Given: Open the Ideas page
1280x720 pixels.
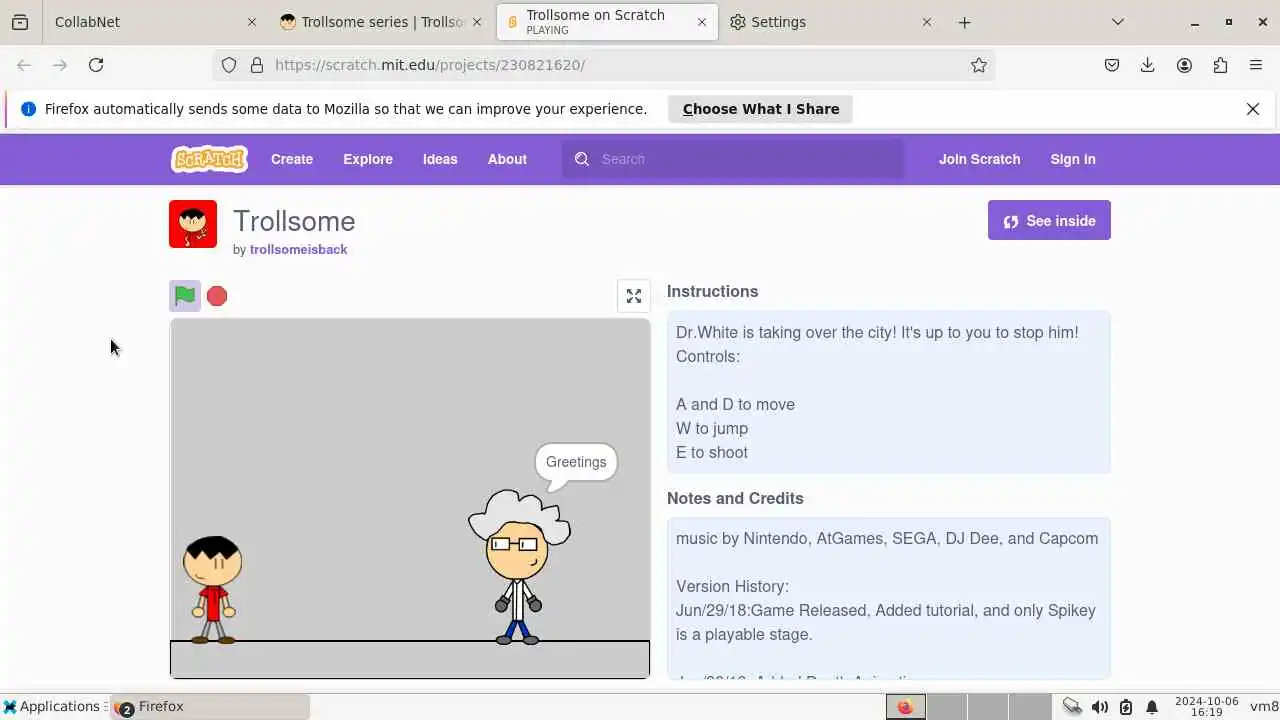Looking at the screenshot, I should [440, 159].
